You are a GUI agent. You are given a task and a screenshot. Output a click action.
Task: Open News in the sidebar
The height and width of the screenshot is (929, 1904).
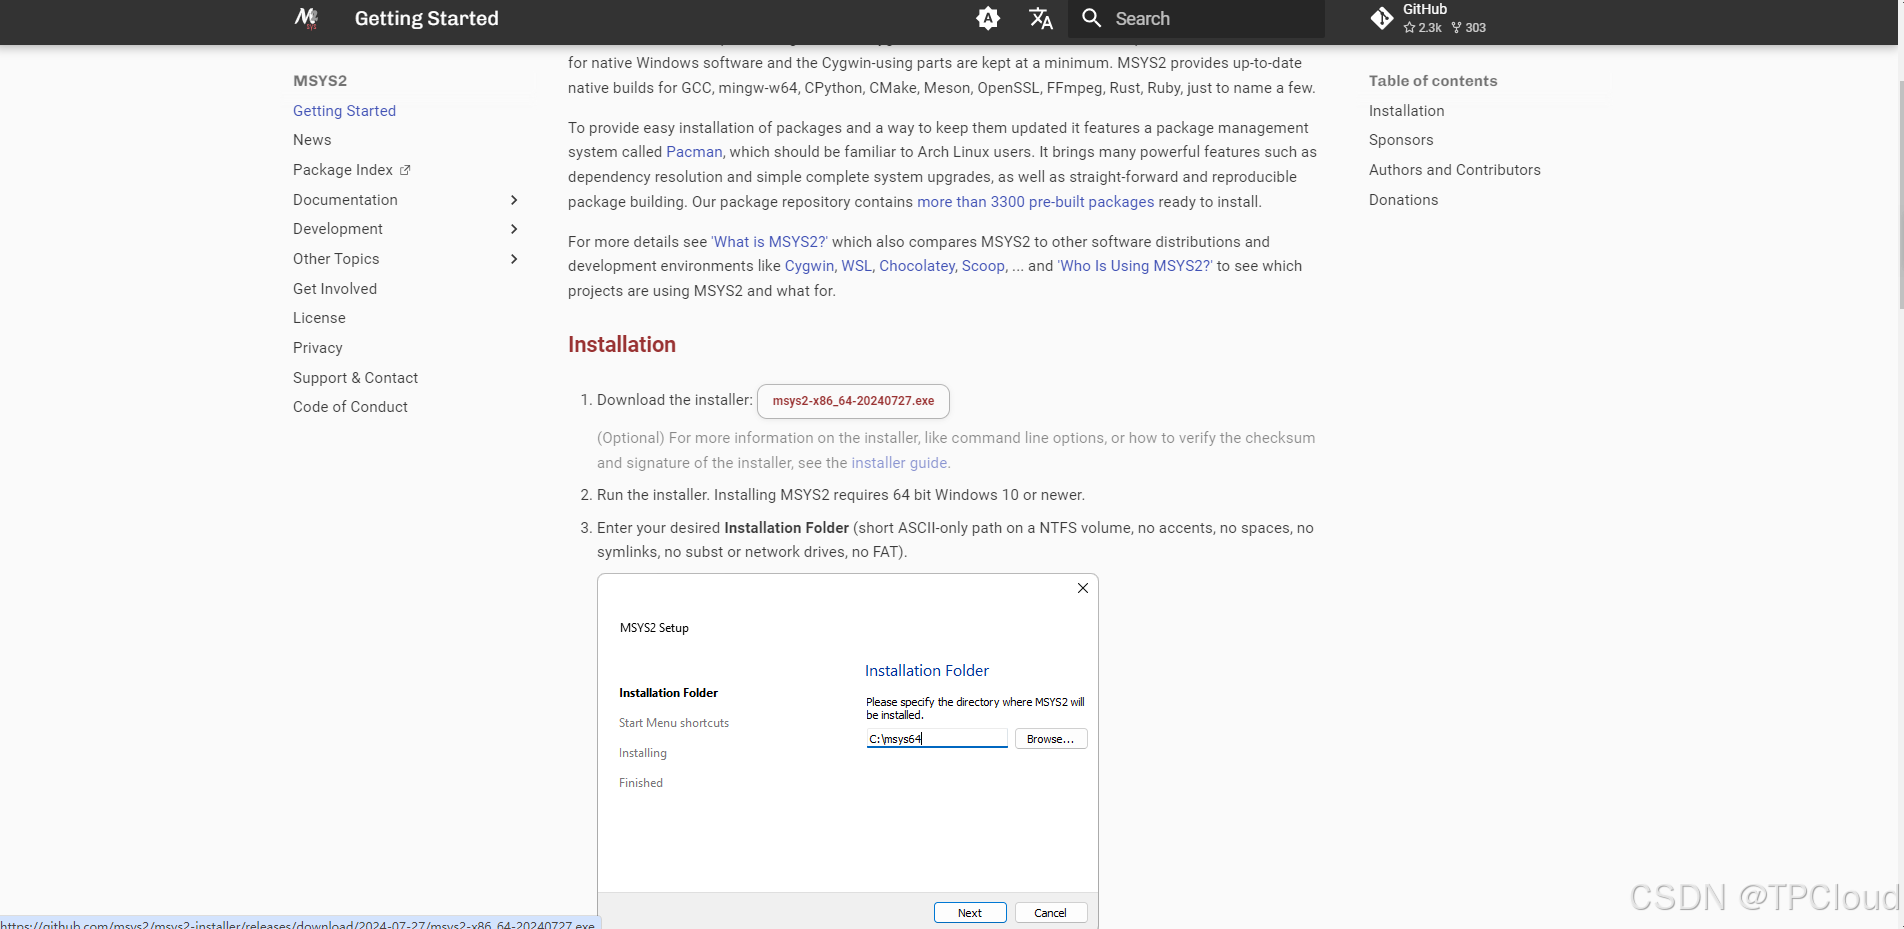click(x=312, y=140)
